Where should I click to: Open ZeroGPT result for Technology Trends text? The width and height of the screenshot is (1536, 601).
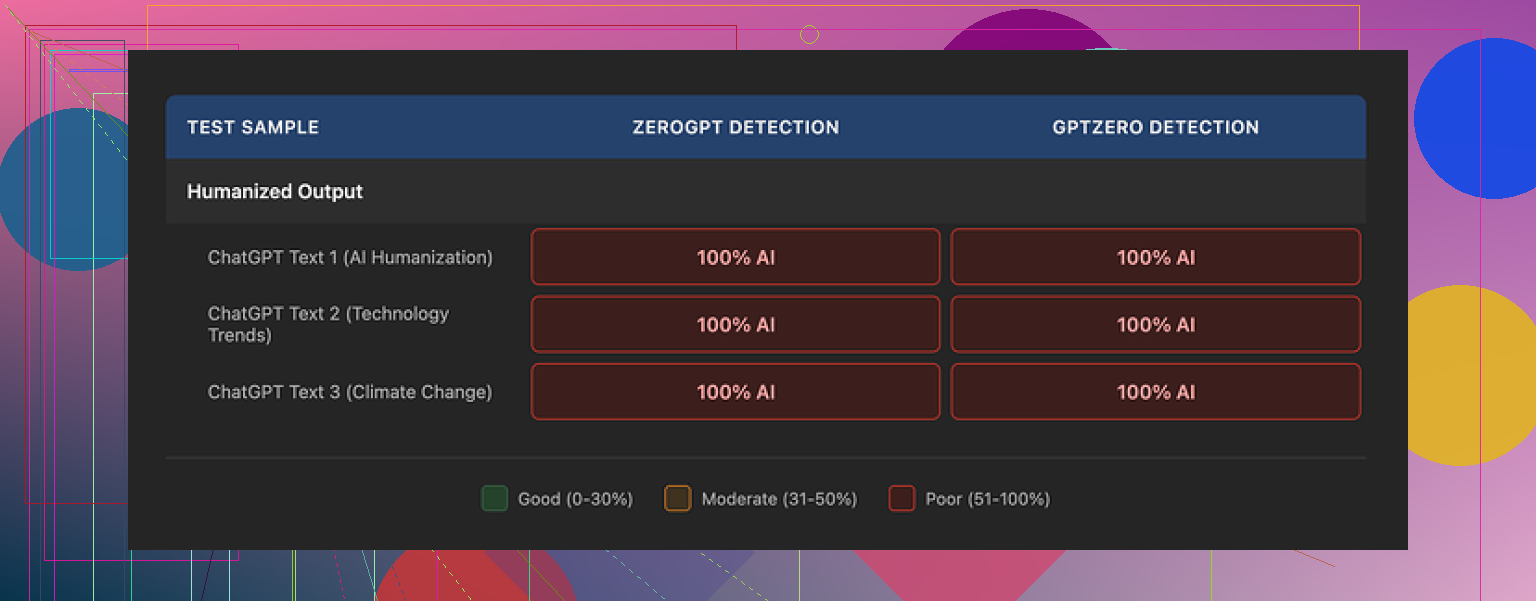pos(735,324)
